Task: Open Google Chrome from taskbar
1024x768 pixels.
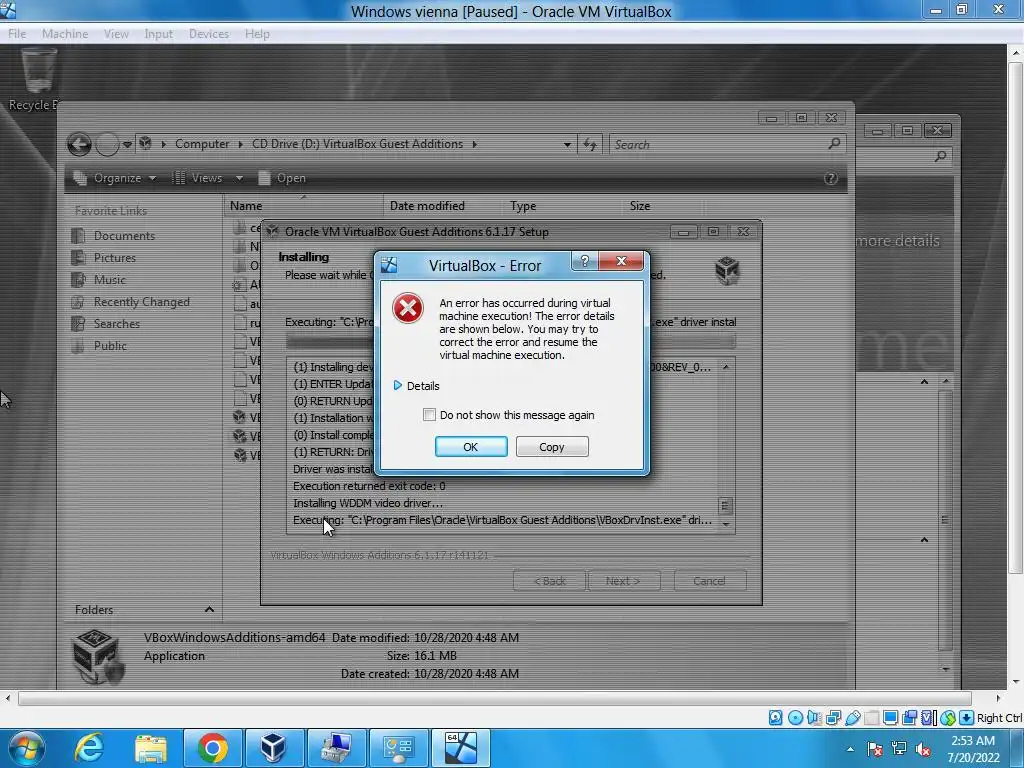Action: click(212, 748)
